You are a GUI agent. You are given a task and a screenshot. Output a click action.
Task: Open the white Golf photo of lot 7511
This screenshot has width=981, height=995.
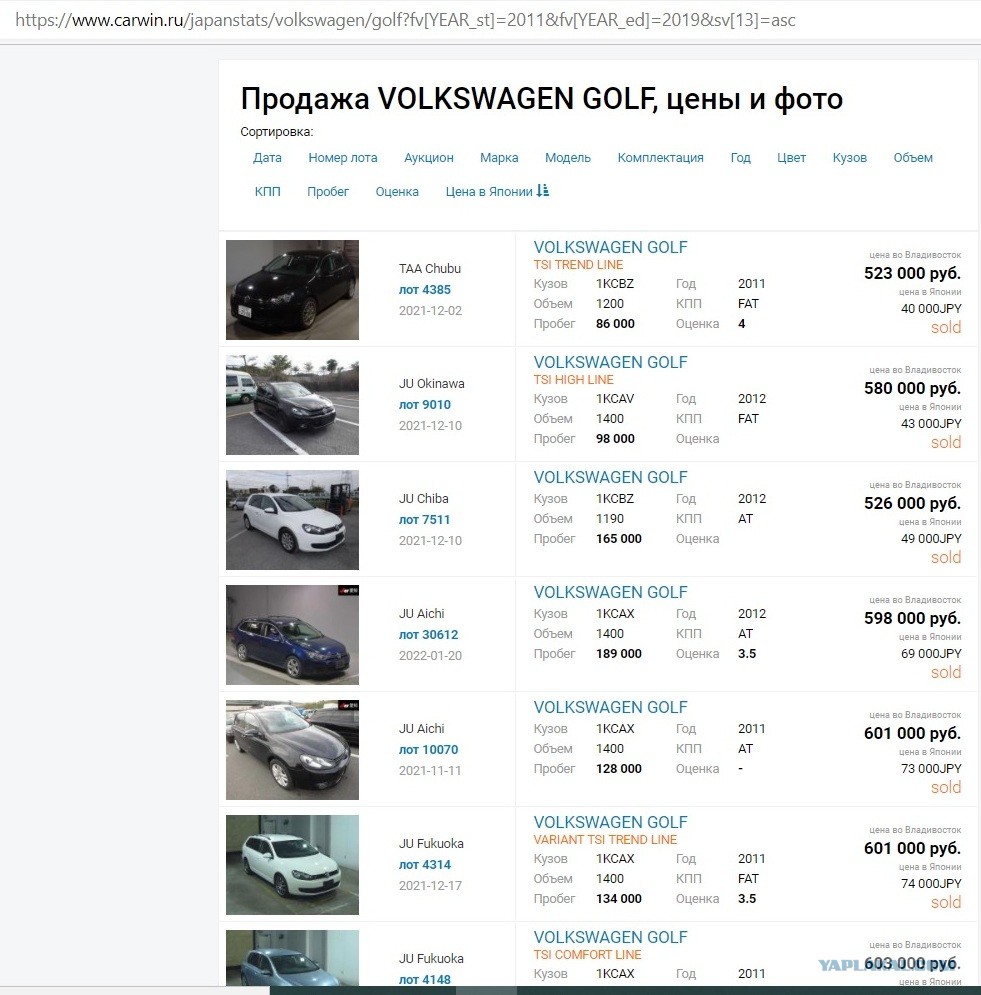point(293,520)
